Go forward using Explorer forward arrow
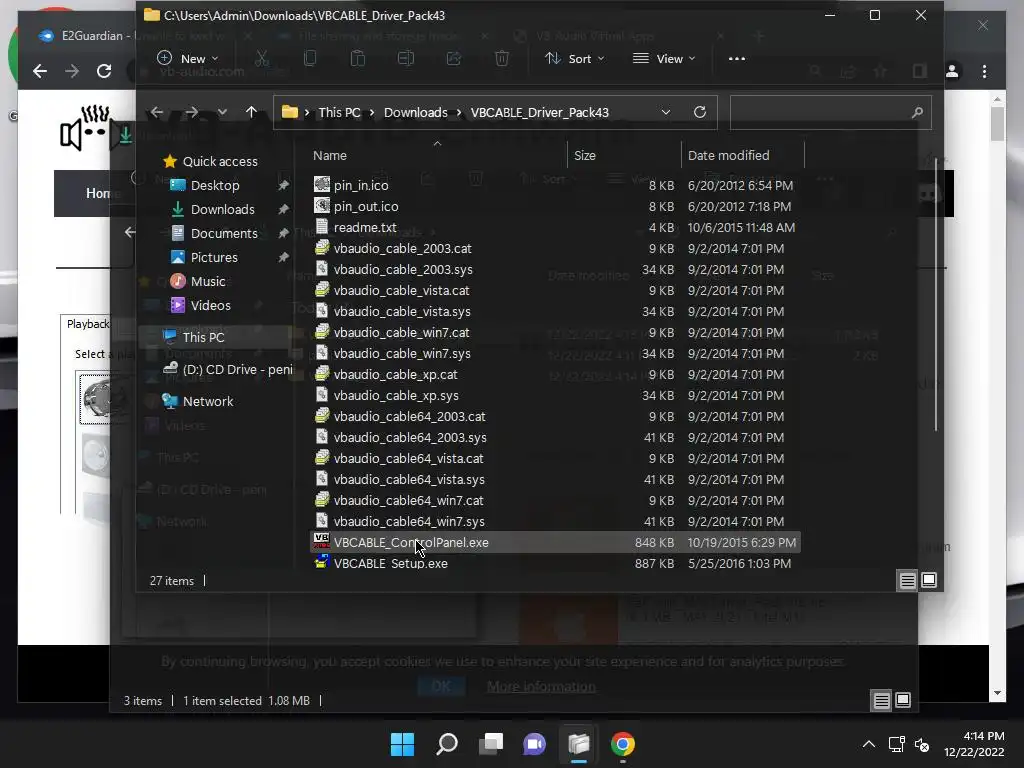The width and height of the screenshot is (1024, 768). point(191,112)
